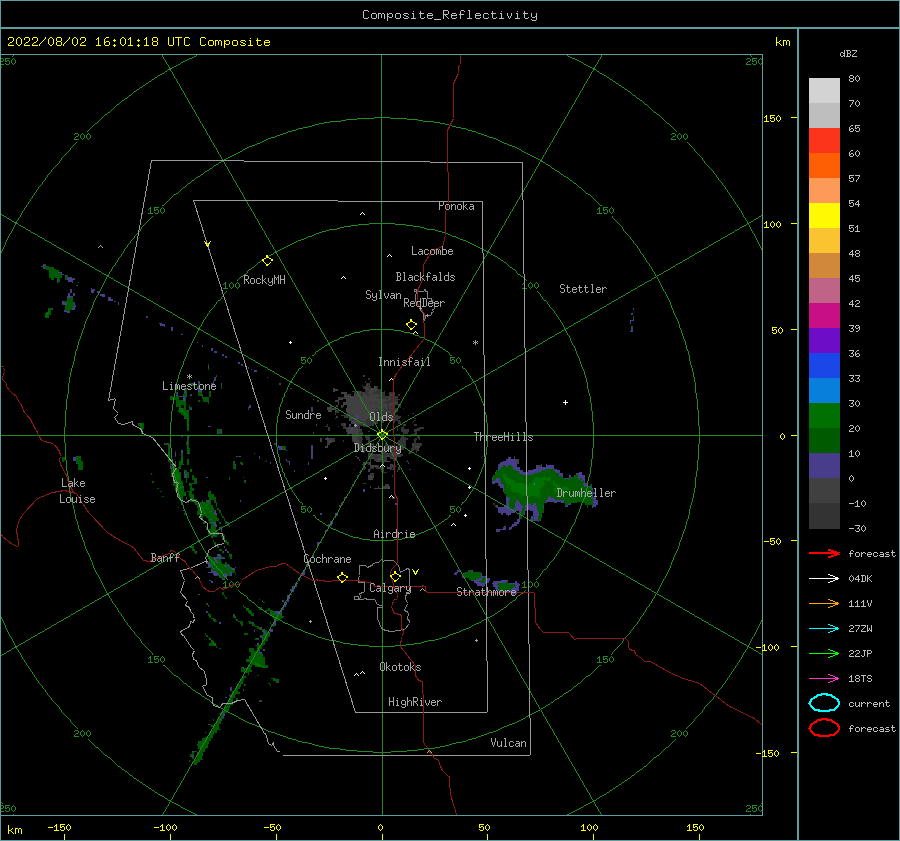Click the yellow diamond marker below Cochrane
Screen dimensions: 900x841
pyautogui.click(x=343, y=578)
